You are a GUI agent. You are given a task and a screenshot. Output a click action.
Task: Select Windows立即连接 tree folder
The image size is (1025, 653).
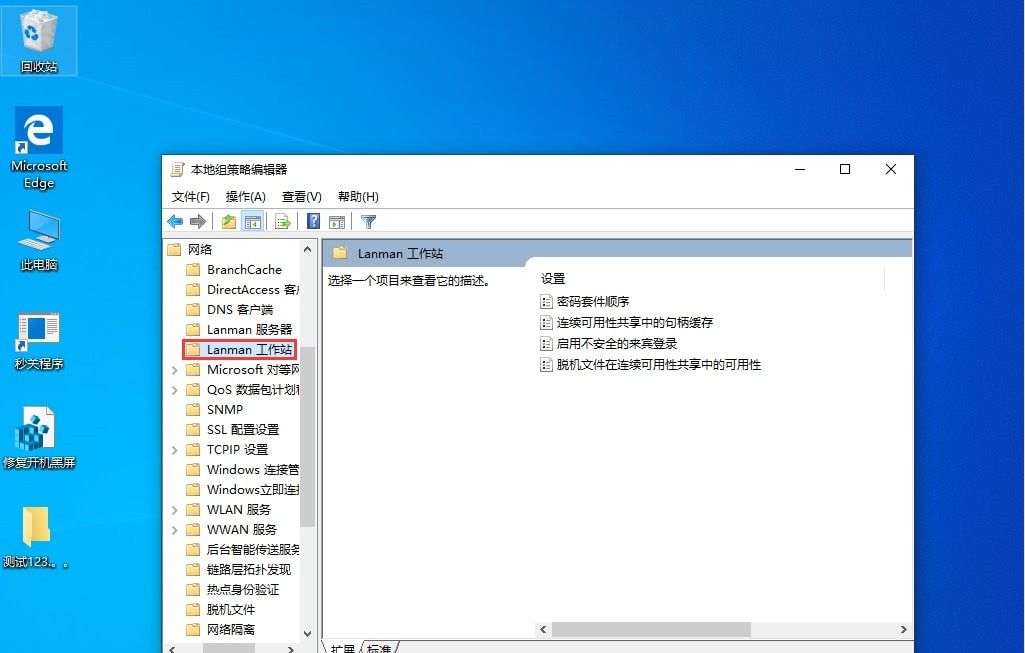[252, 490]
